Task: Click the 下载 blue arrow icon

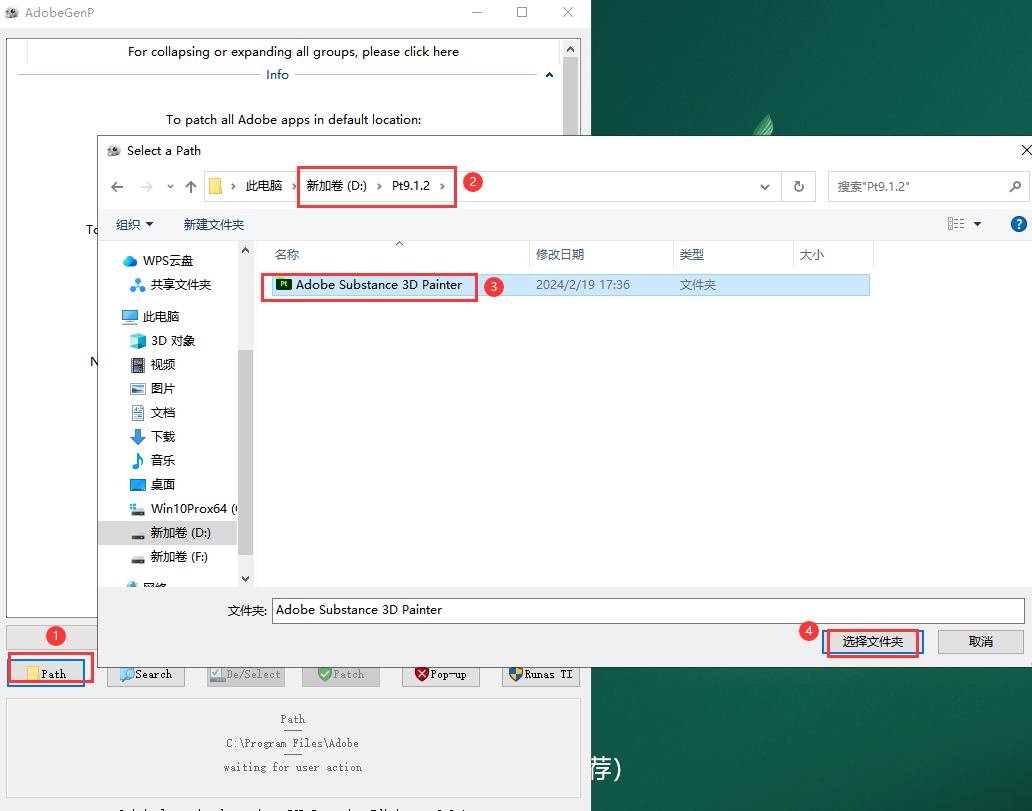Action: coord(138,436)
